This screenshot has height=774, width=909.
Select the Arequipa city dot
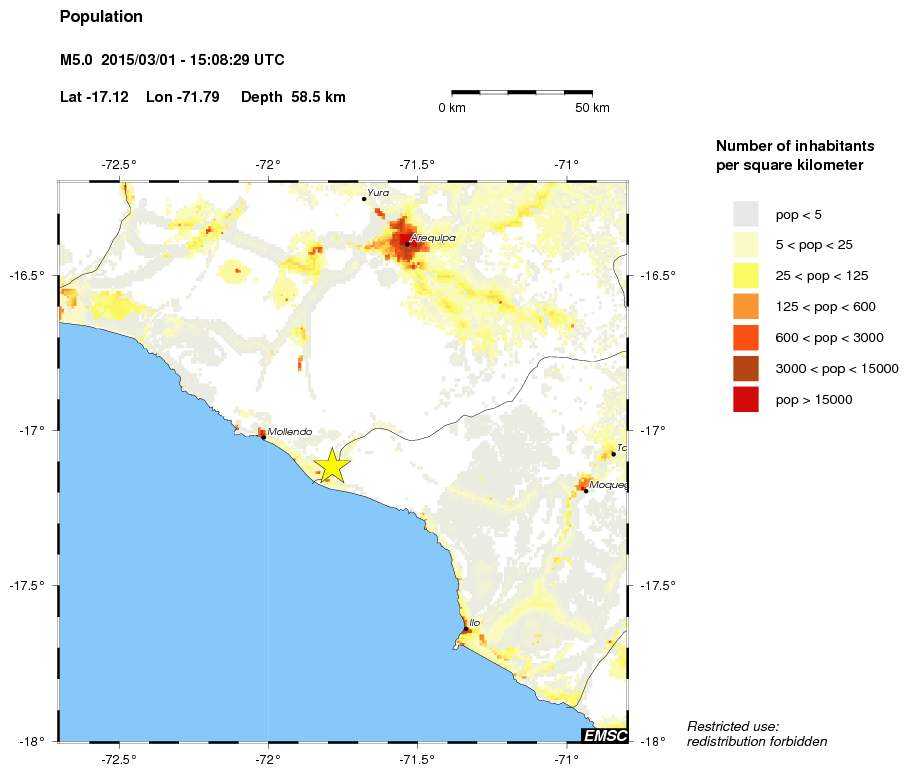click(407, 244)
